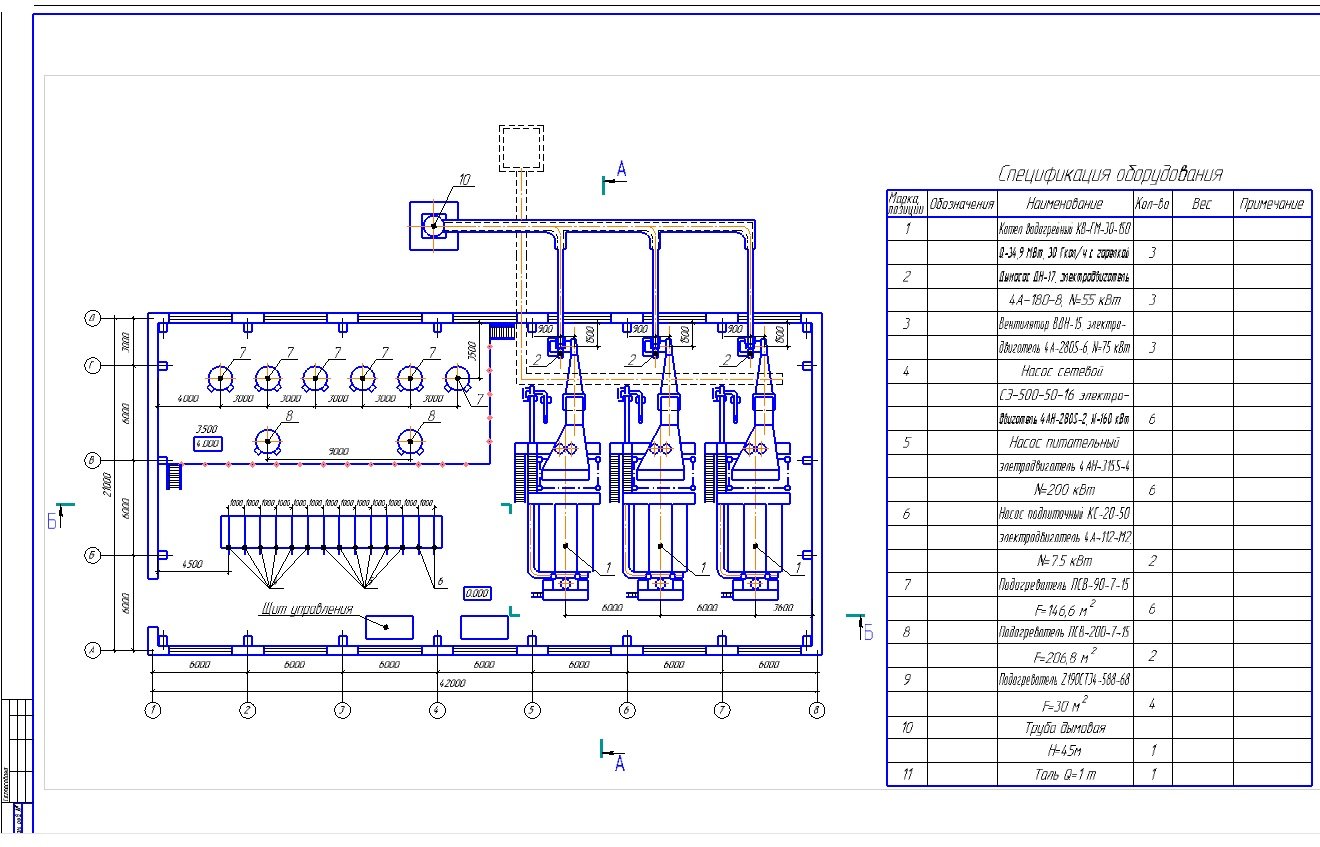The width and height of the screenshot is (1320, 847).
Task: Click the "Наименование" column header
Action: click(1065, 204)
